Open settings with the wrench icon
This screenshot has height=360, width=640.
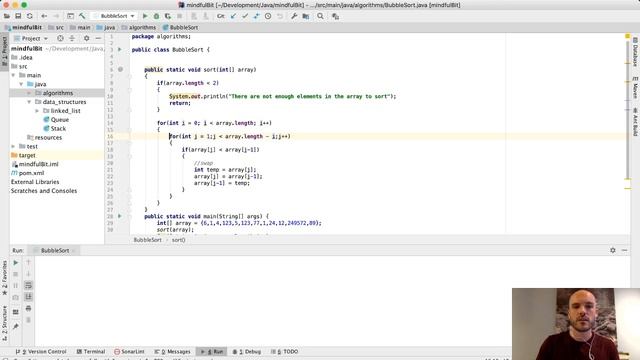pos(294,16)
